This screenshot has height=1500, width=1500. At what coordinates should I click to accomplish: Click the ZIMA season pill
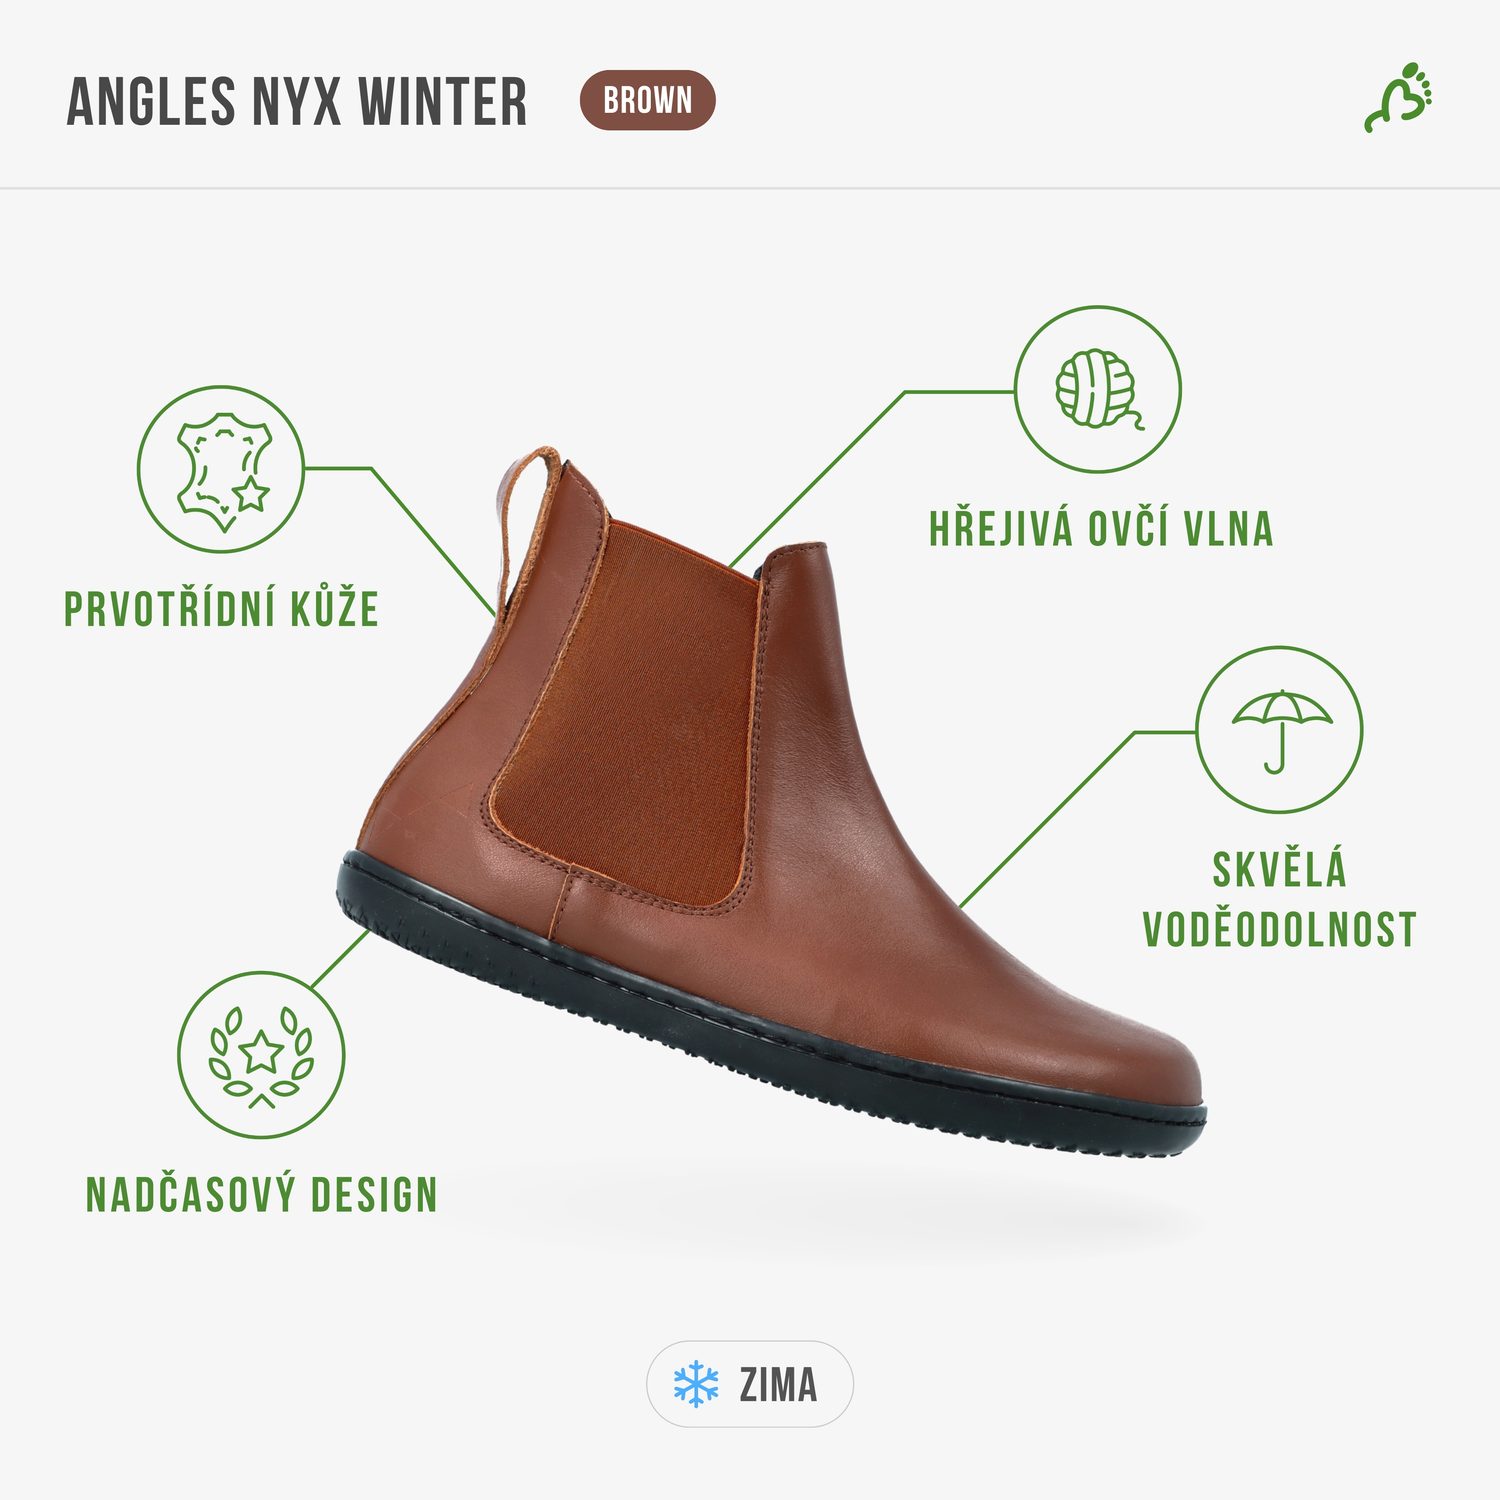(x=750, y=1384)
